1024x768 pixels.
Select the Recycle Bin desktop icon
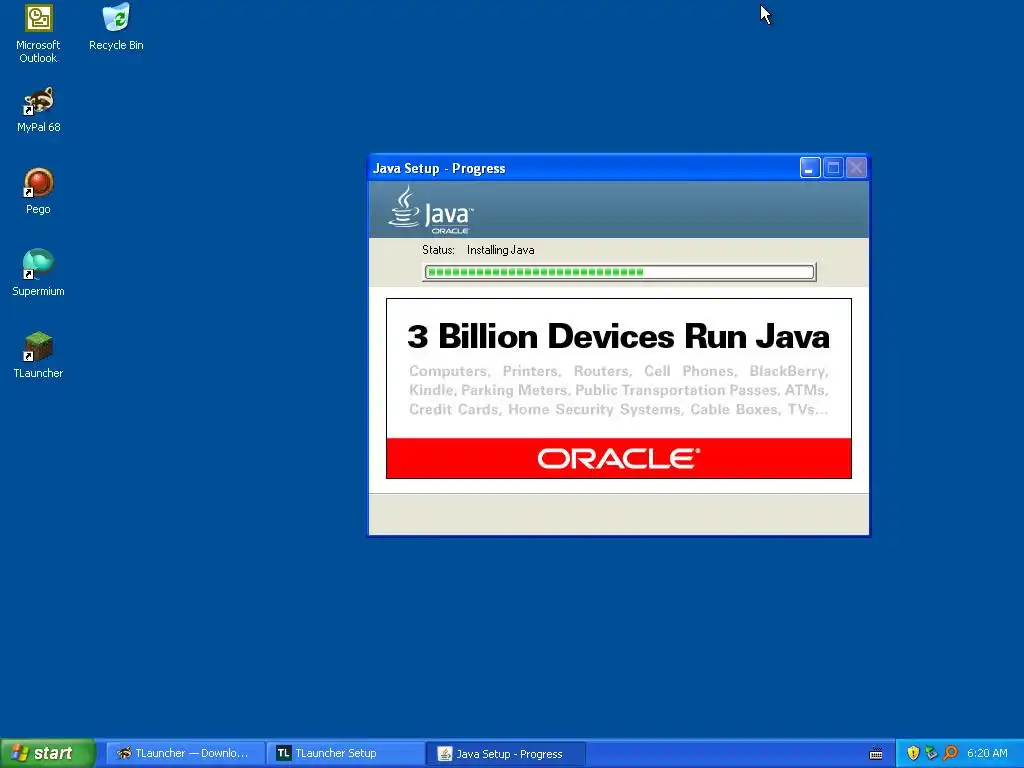pyautogui.click(x=116, y=27)
